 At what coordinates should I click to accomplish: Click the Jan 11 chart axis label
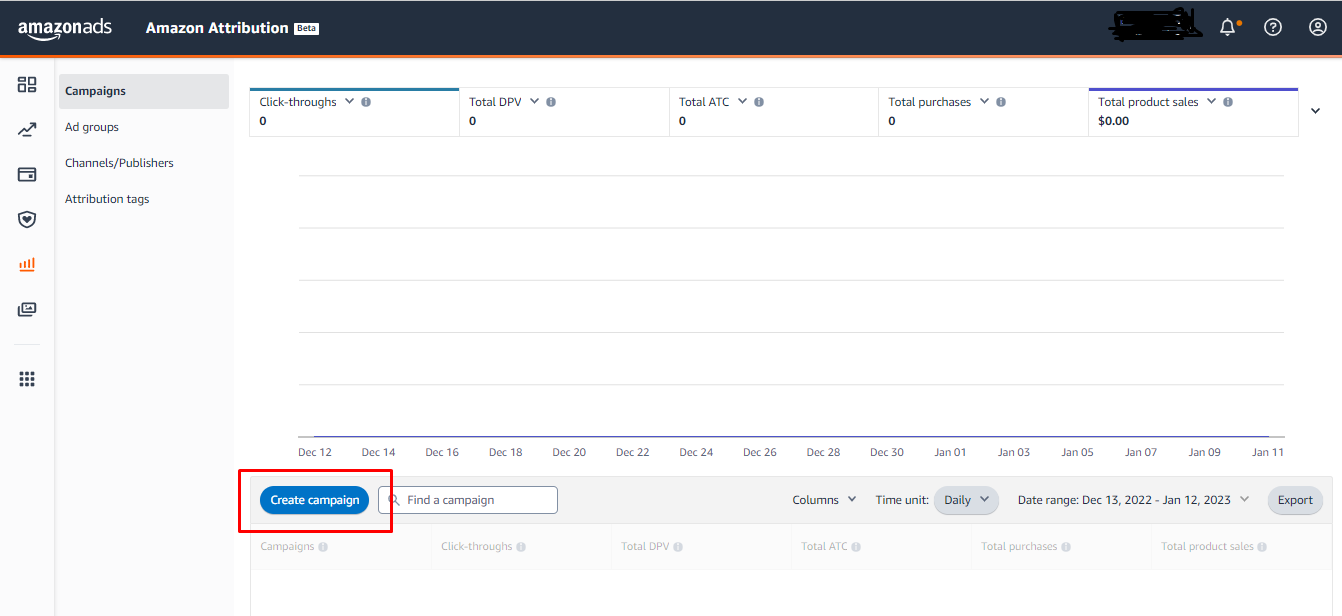pyautogui.click(x=1268, y=452)
